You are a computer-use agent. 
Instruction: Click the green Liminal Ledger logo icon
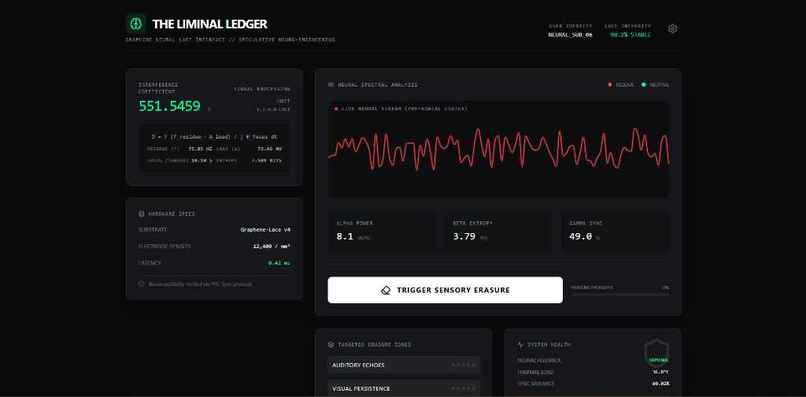coord(136,24)
